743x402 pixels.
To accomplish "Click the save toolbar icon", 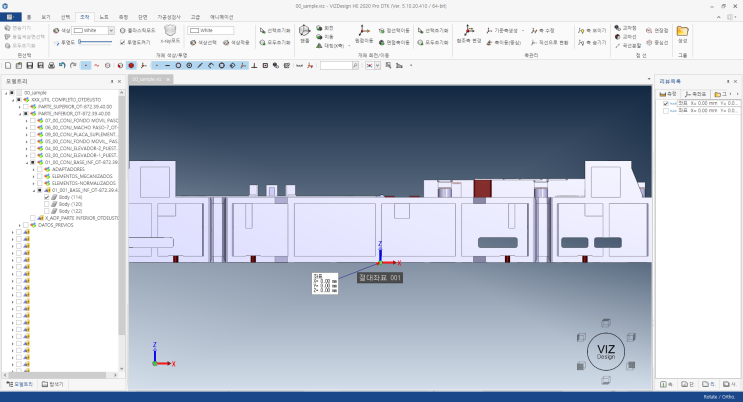I will point(30,65).
